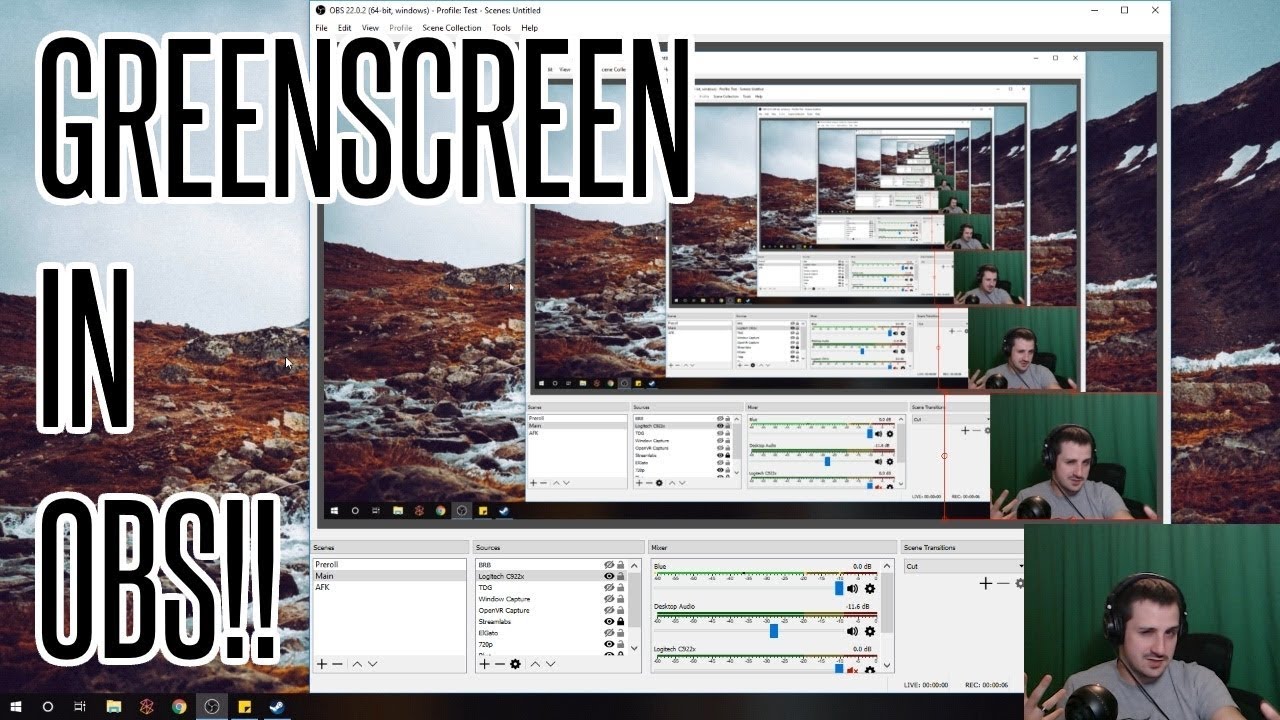1280x720 pixels.
Task: Launch Google Chrome from the taskbar
Action: (x=179, y=707)
